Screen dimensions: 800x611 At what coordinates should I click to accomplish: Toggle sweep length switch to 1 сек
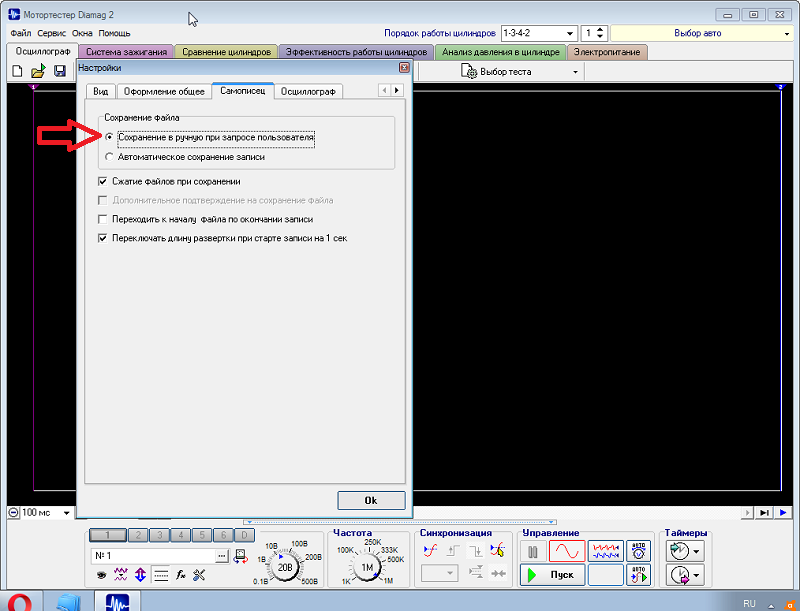tap(103, 238)
